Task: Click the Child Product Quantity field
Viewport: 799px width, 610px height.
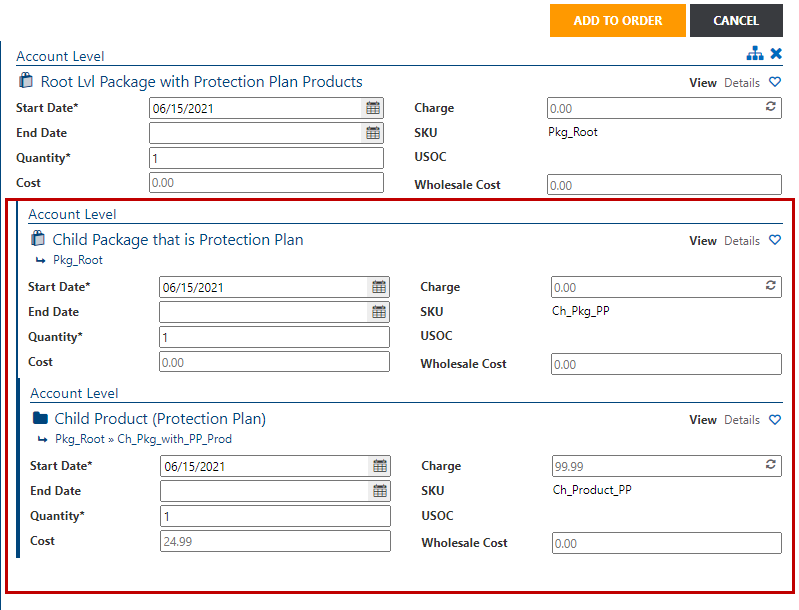Action: [x=275, y=516]
